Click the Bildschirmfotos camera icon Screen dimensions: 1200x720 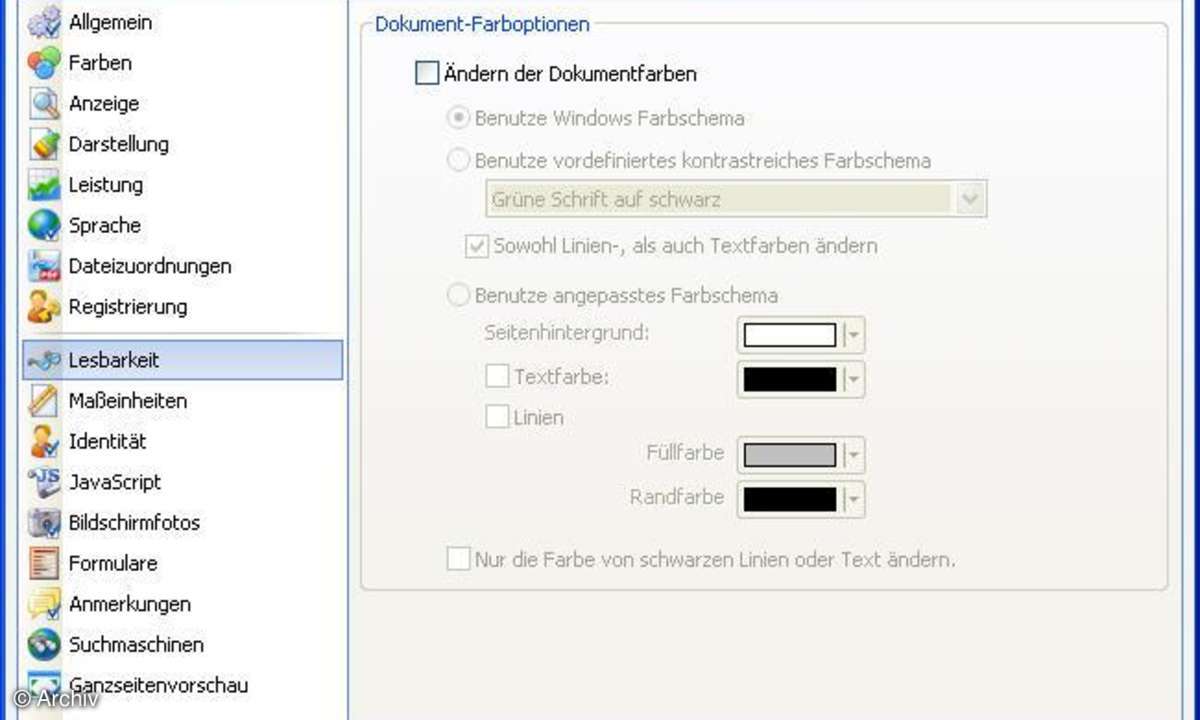[x=44, y=522]
